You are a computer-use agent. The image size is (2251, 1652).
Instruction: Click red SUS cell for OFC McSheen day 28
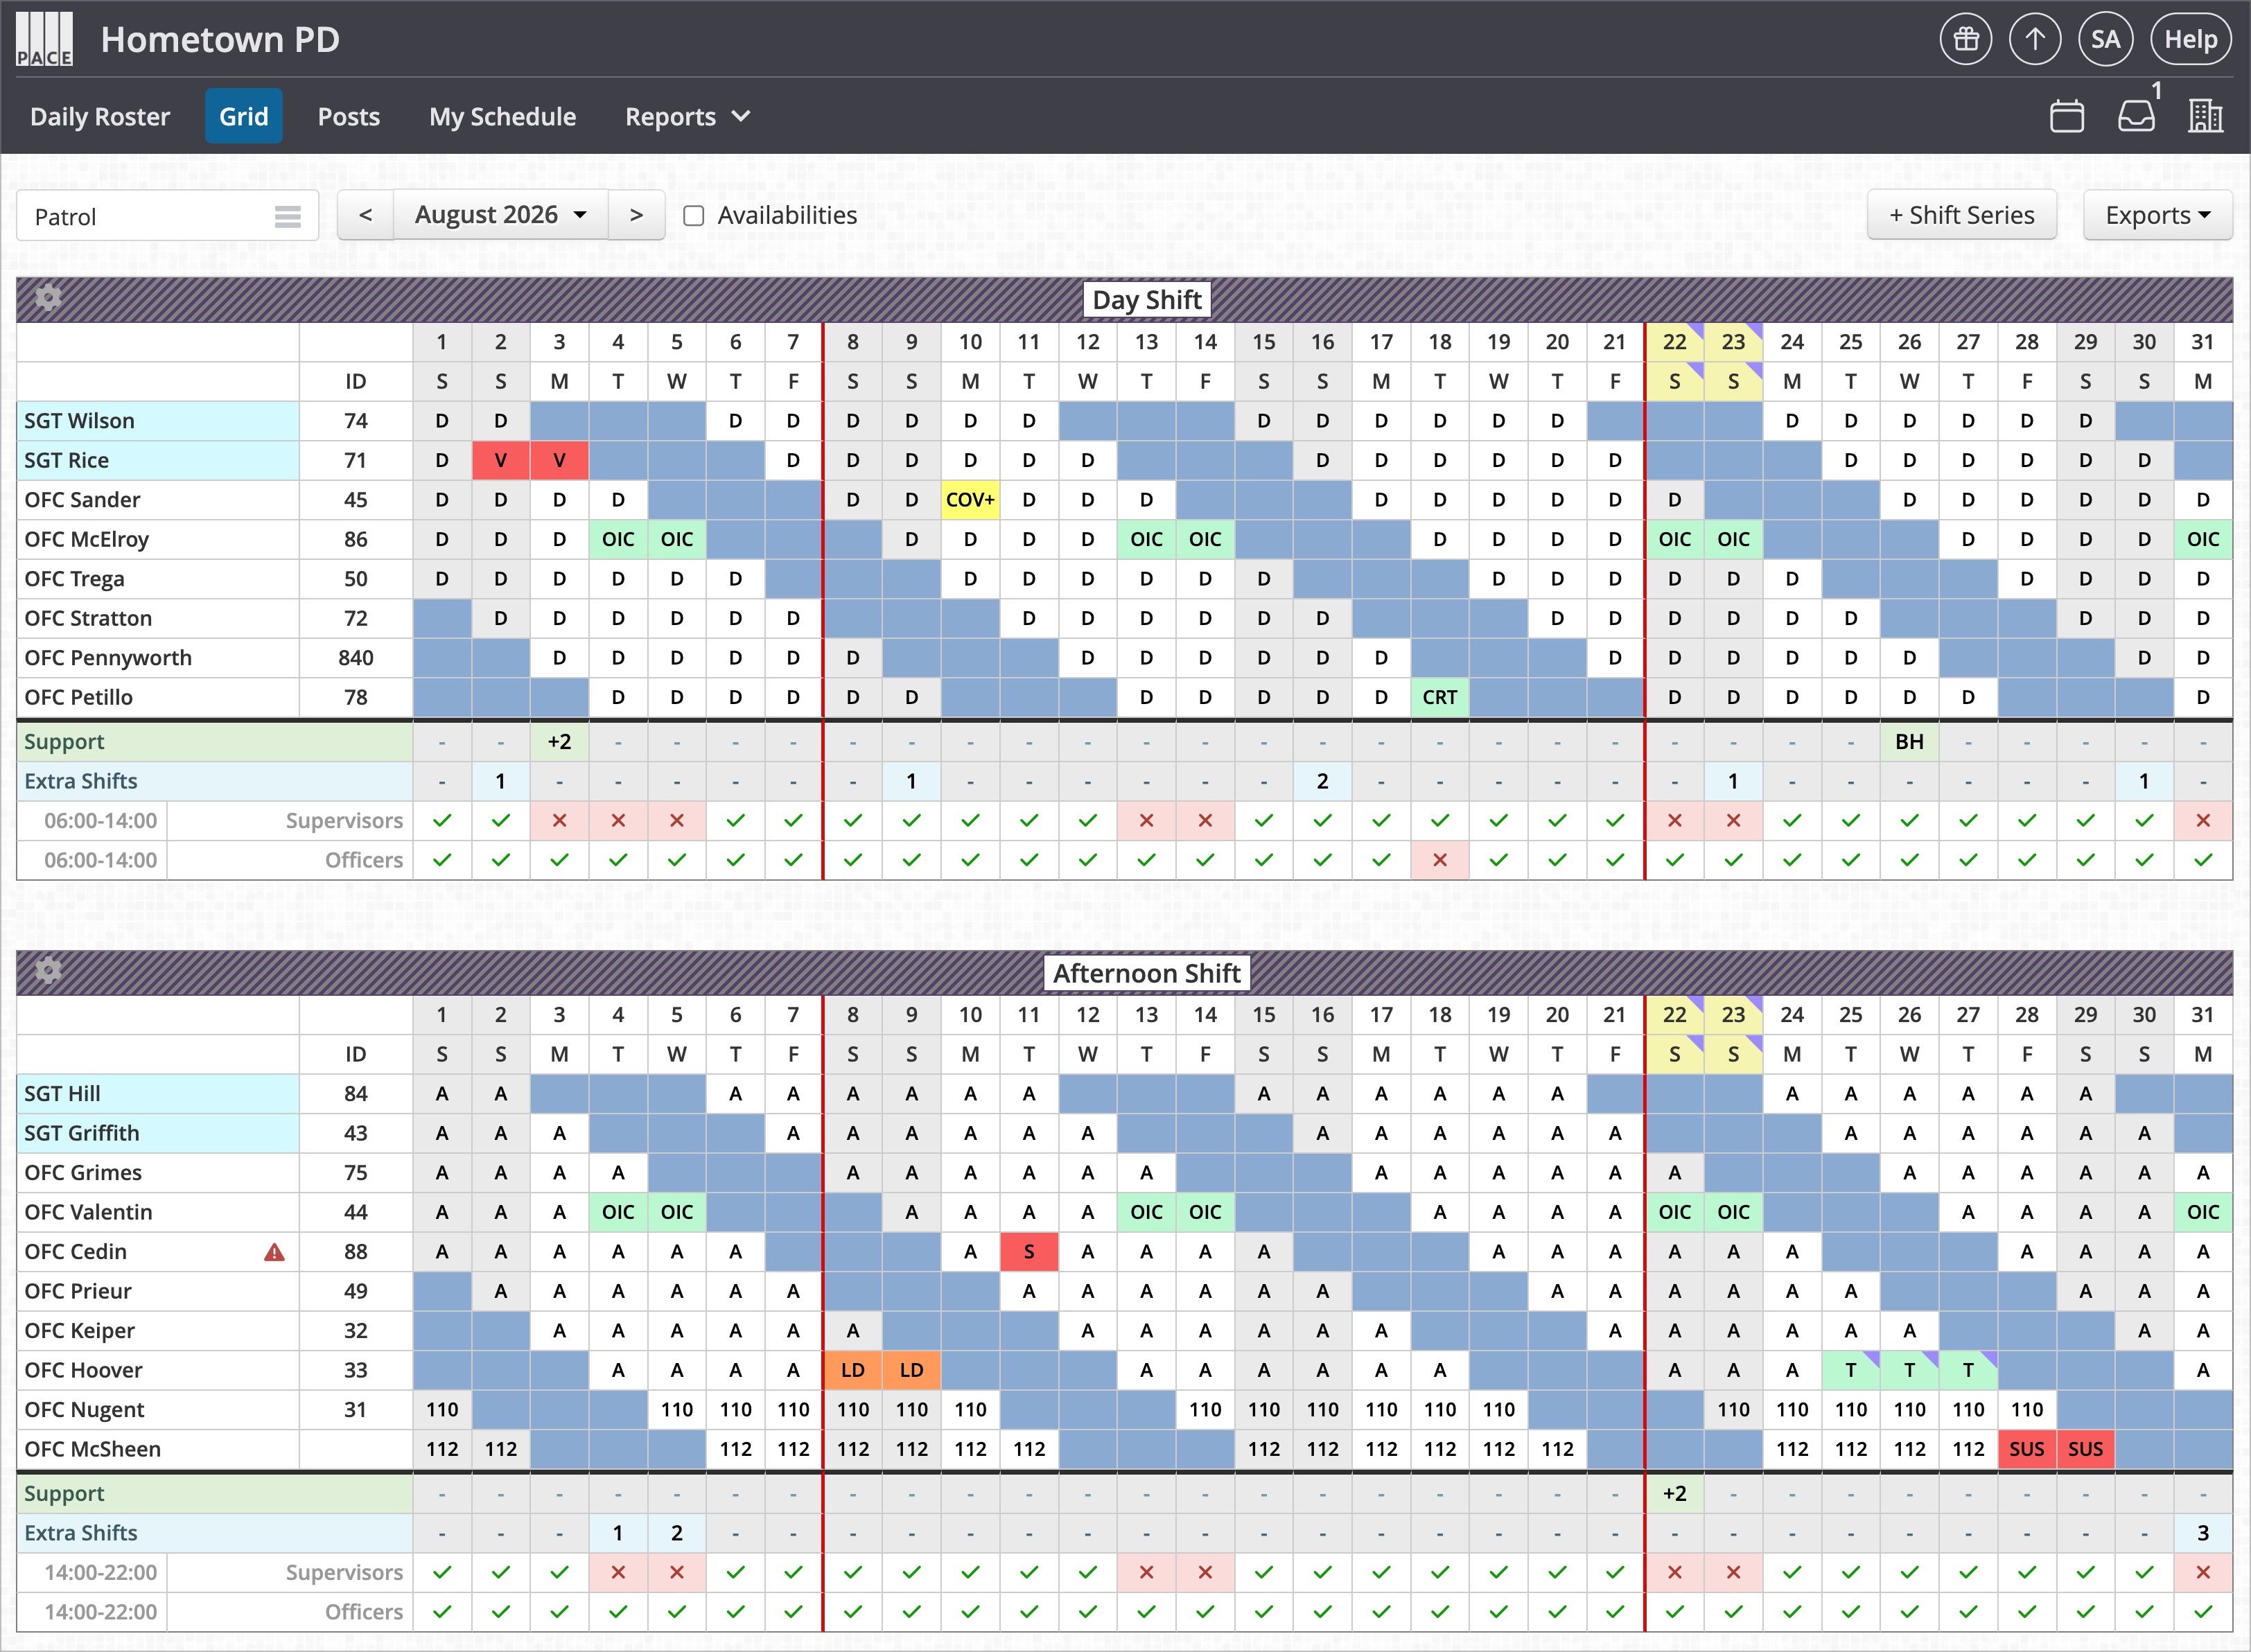pos(2027,1449)
